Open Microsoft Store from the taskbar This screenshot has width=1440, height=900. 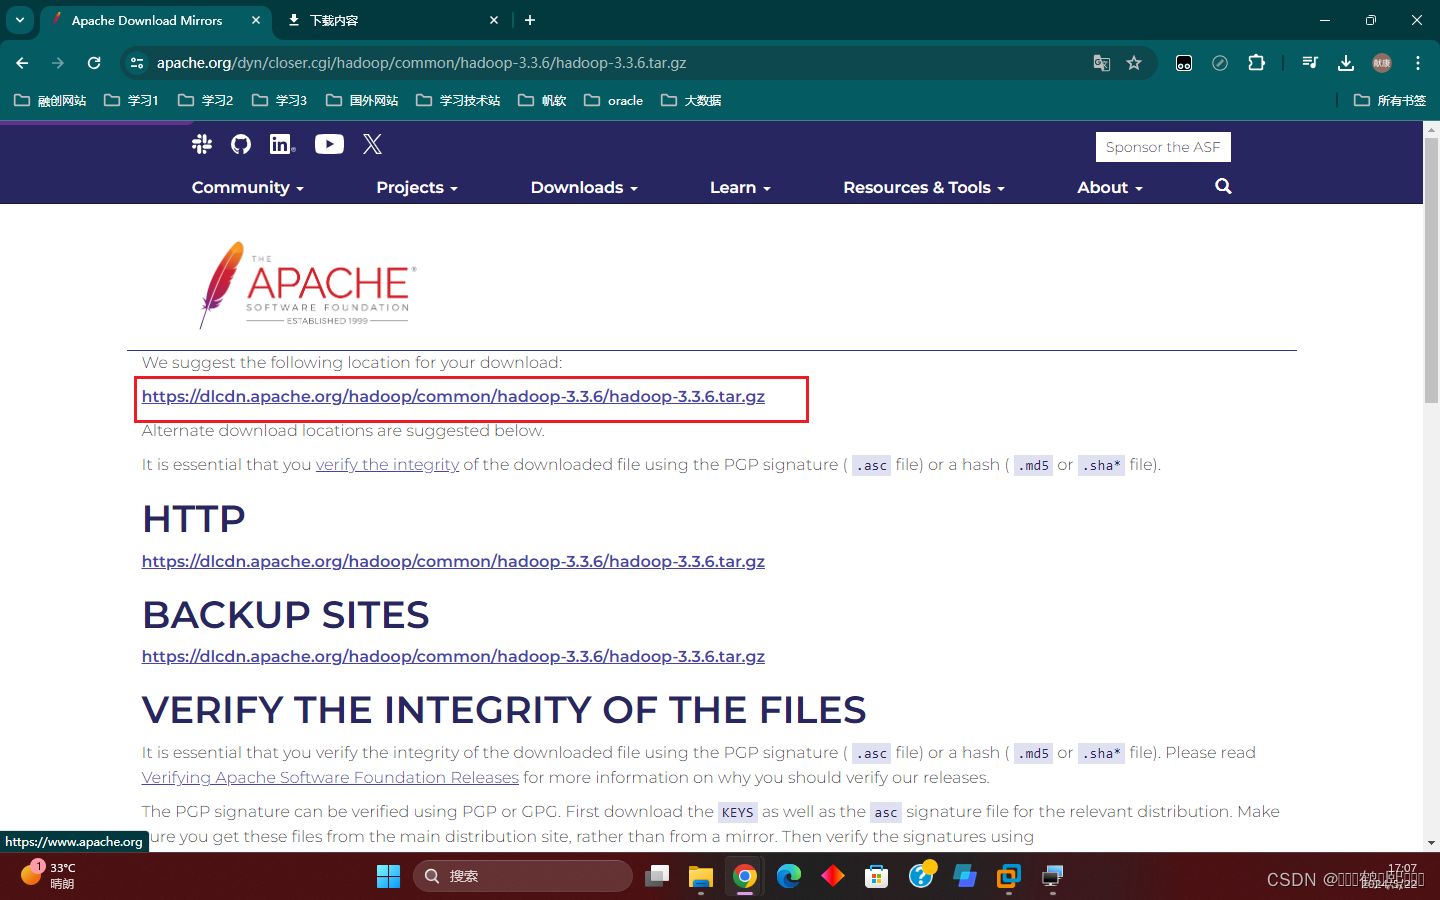[877, 876]
